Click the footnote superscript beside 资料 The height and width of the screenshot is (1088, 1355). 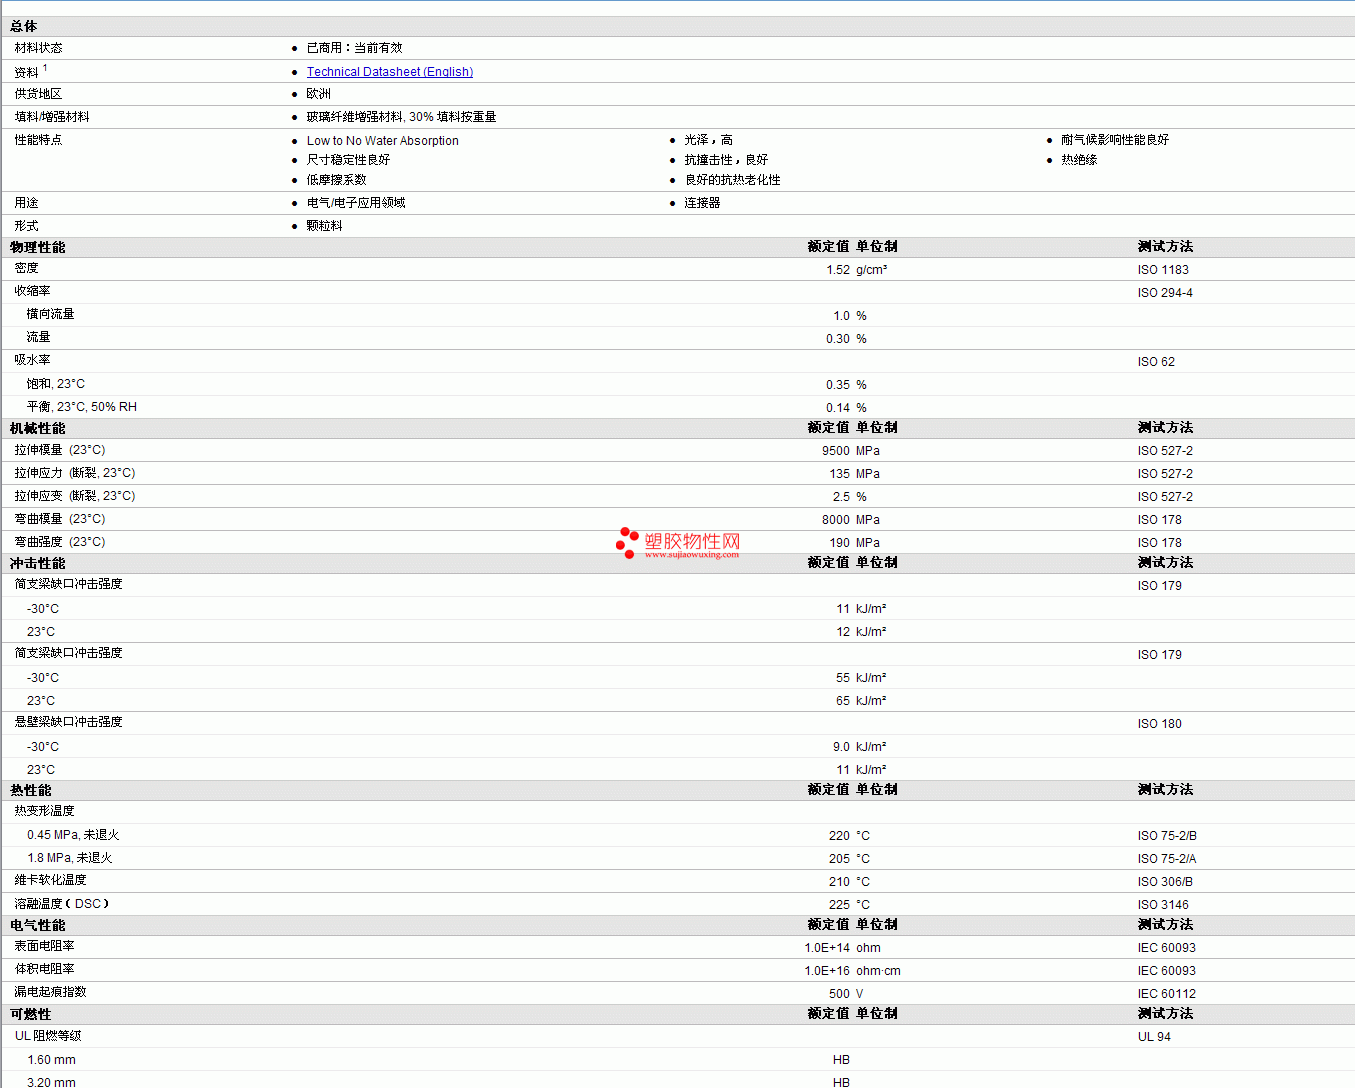[x=45, y=68]
